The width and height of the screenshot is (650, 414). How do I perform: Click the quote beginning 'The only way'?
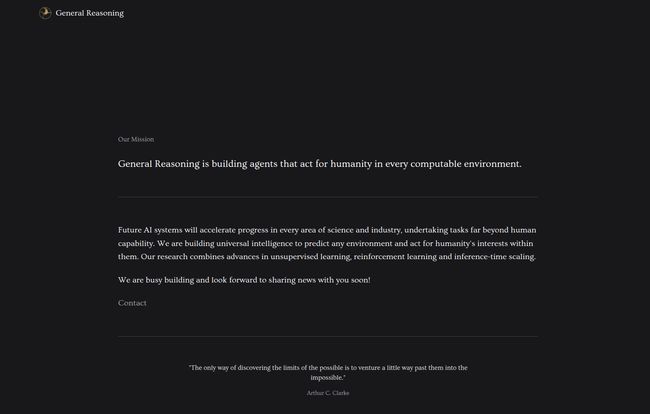(328, 373)
